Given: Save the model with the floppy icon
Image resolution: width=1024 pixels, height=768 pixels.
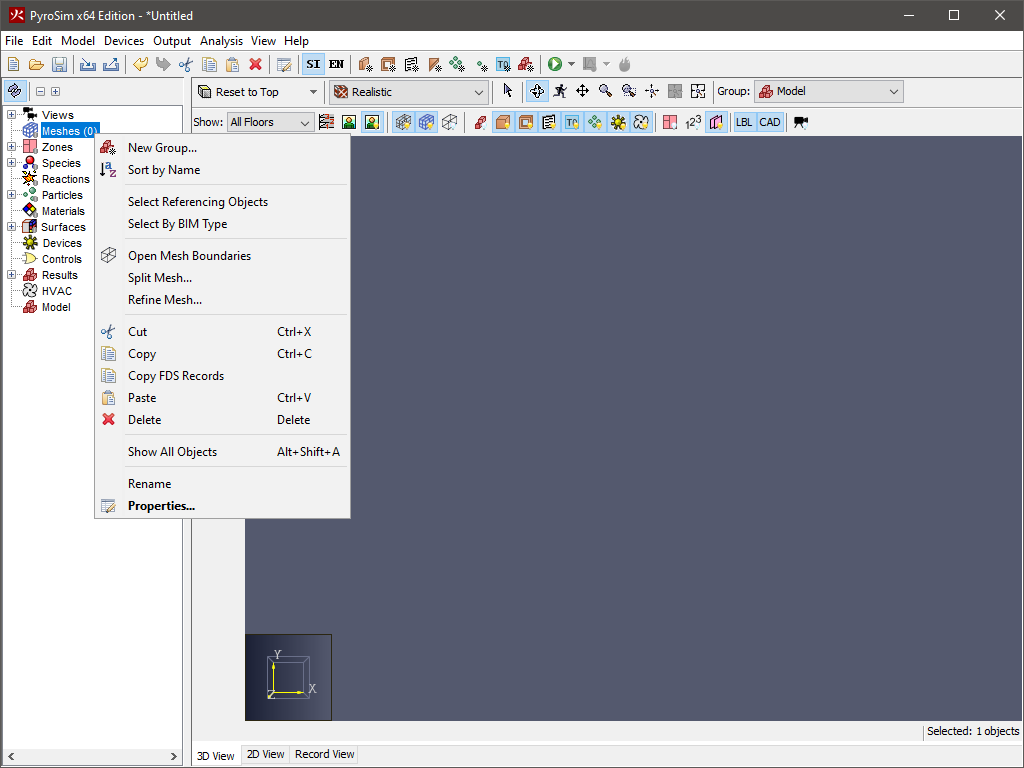Looking at the screenshot, I should point(59,65).
